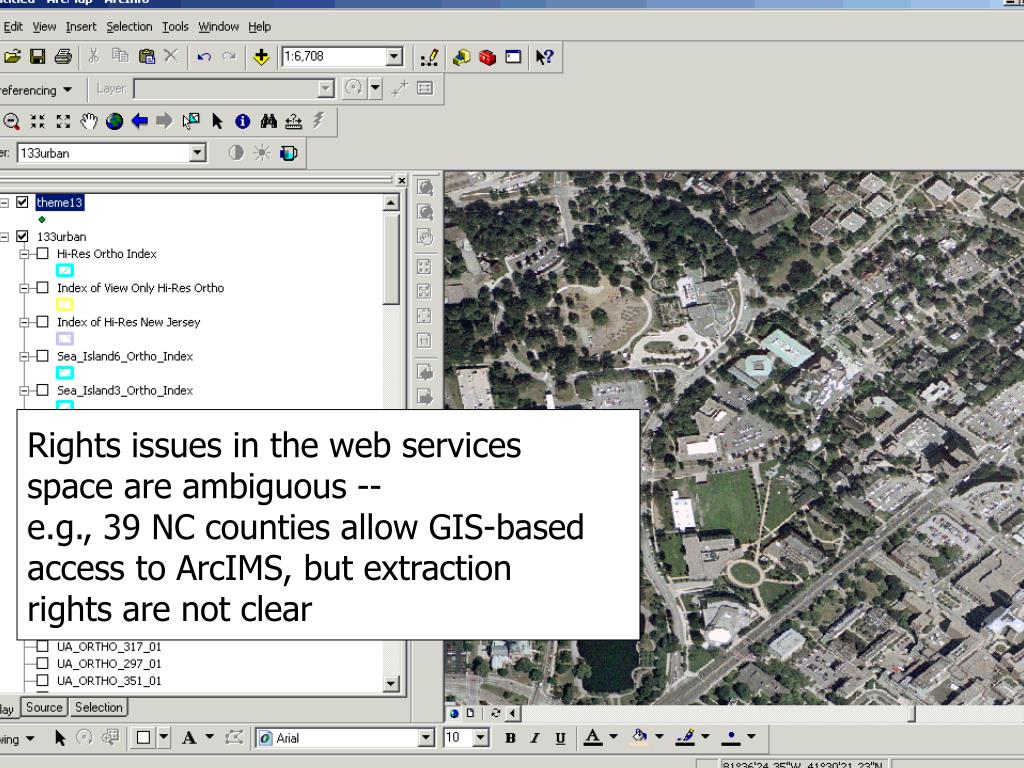Undo the last action
Screen dimensions: 1024x768
204,57
